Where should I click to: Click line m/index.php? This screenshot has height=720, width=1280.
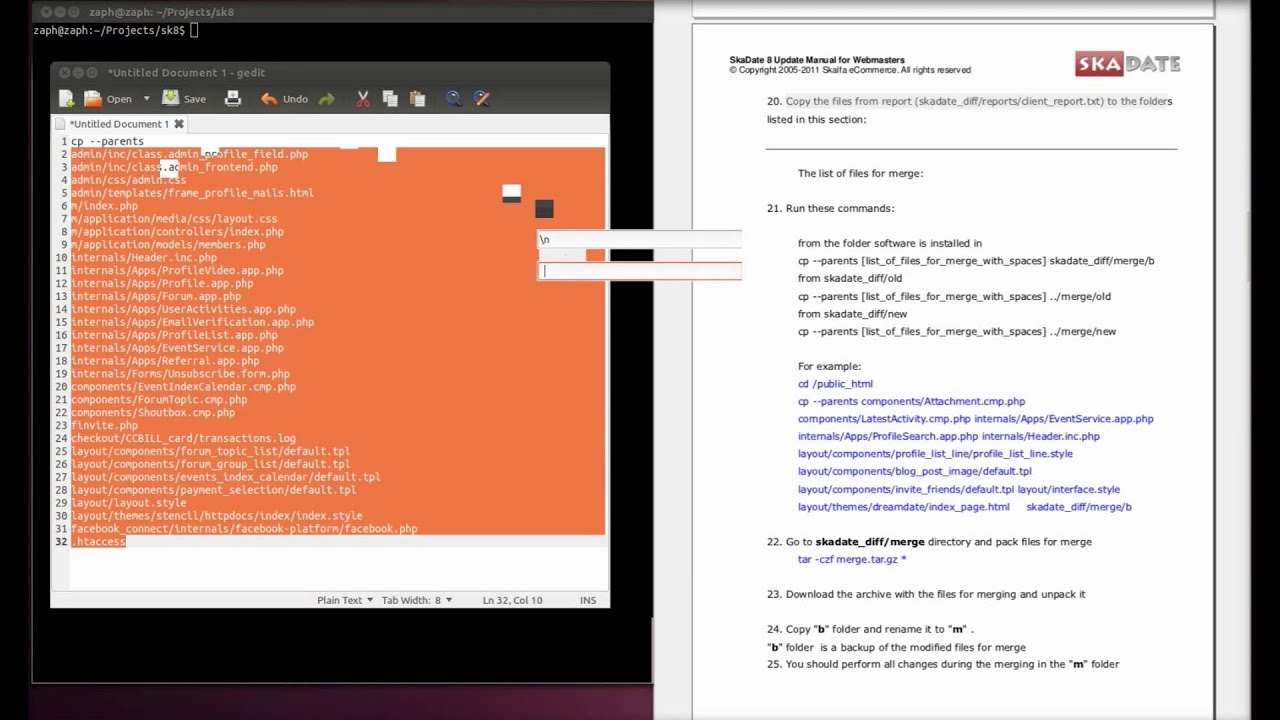tap(104, 206)
